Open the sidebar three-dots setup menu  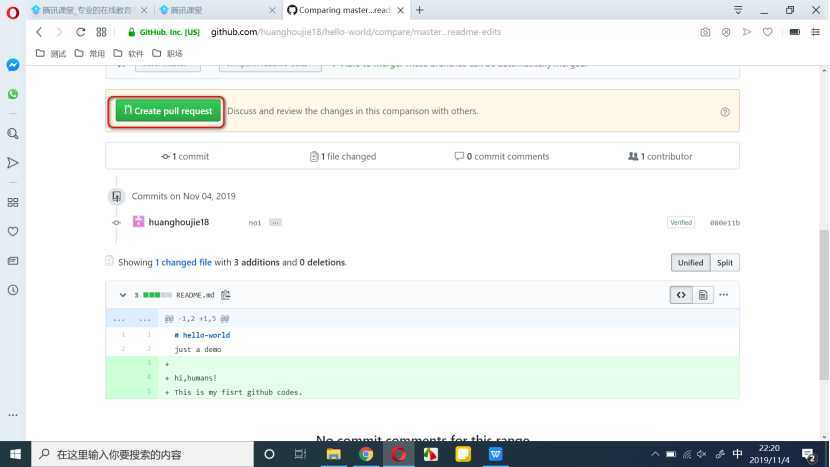13,415
